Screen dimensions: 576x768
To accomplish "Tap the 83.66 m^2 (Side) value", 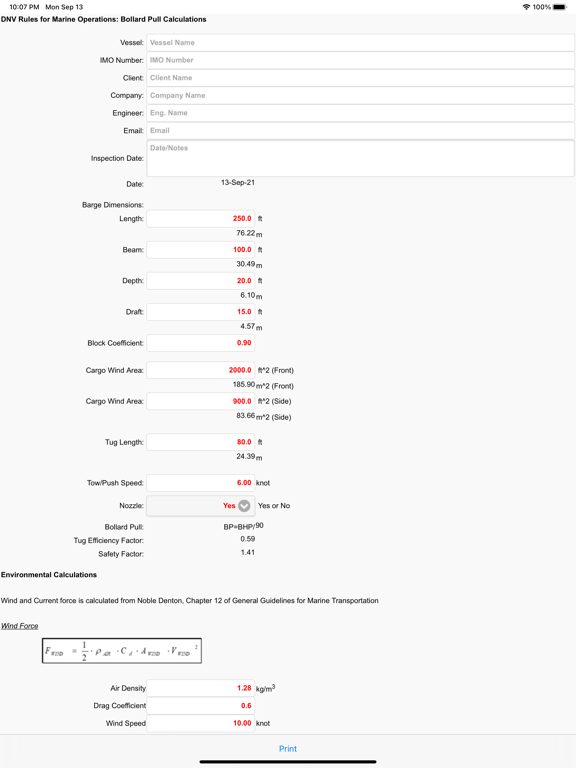I will [264, 416].
